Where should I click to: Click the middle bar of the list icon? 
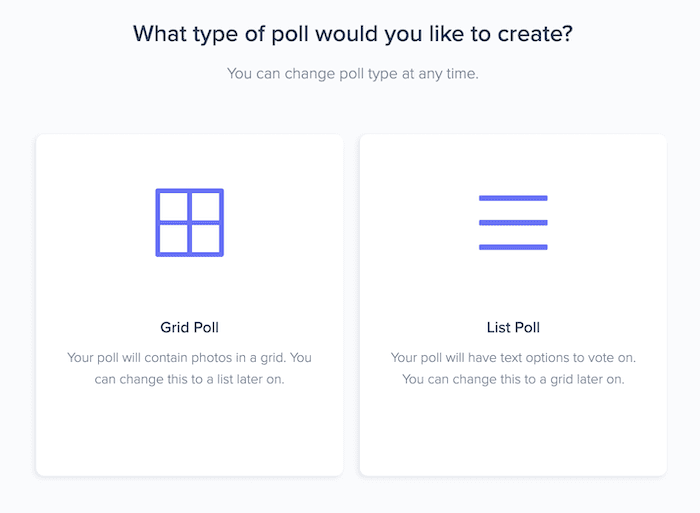coord(513,222)
